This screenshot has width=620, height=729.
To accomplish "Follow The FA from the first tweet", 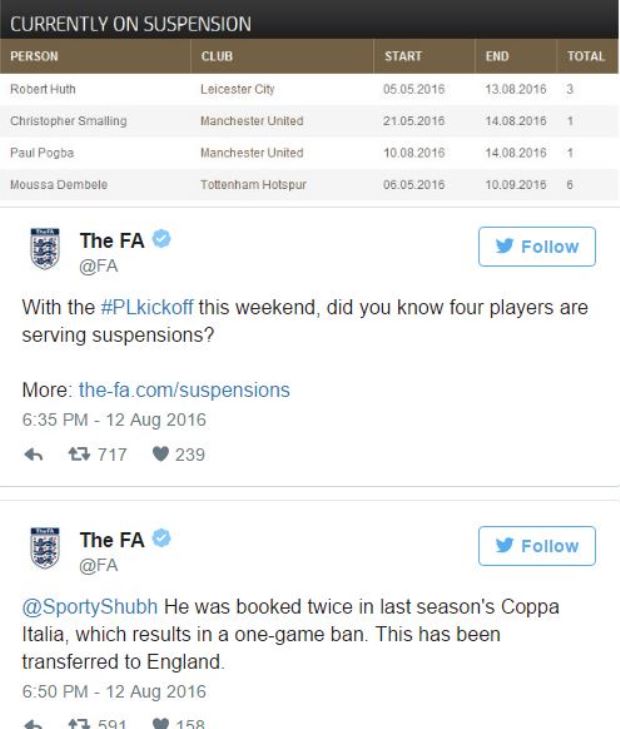I will pos(537,246).
